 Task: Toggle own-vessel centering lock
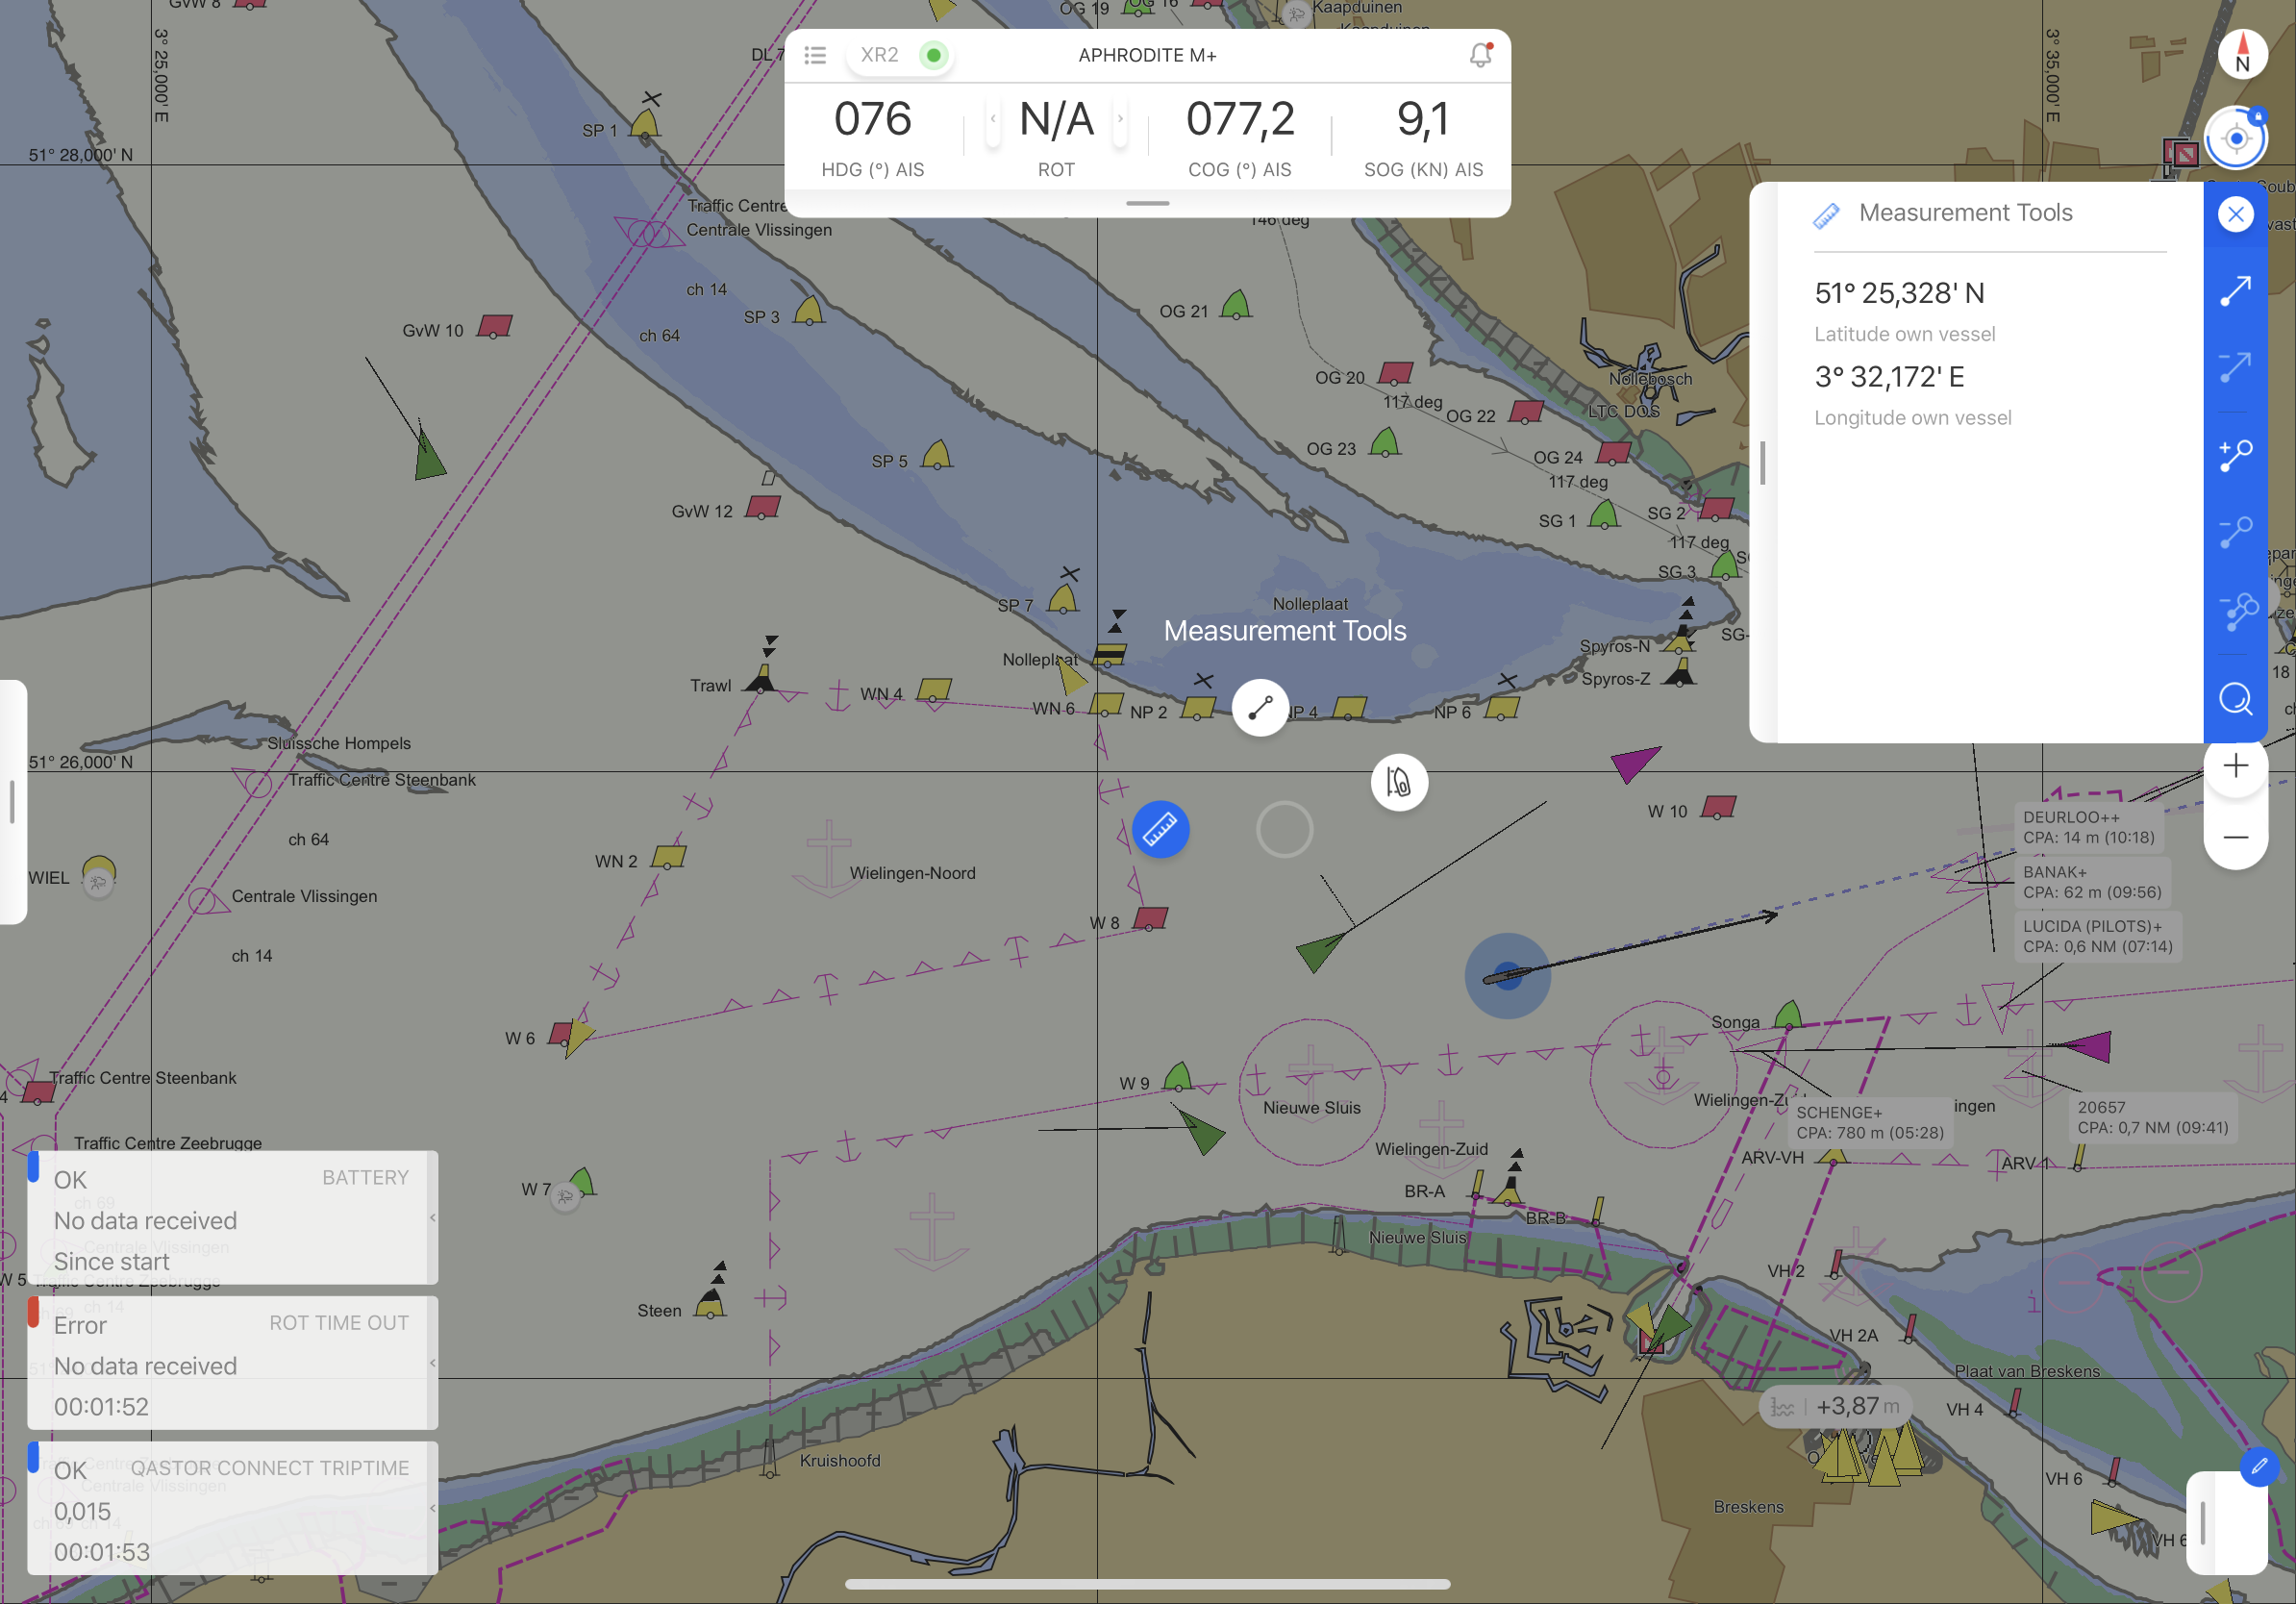2235,138
